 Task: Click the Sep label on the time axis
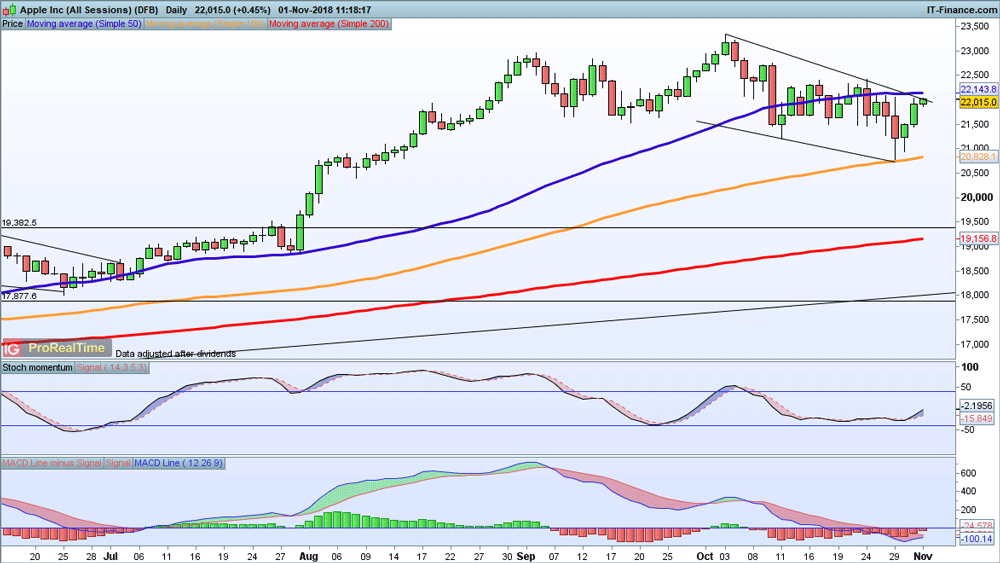coord(526,556)
